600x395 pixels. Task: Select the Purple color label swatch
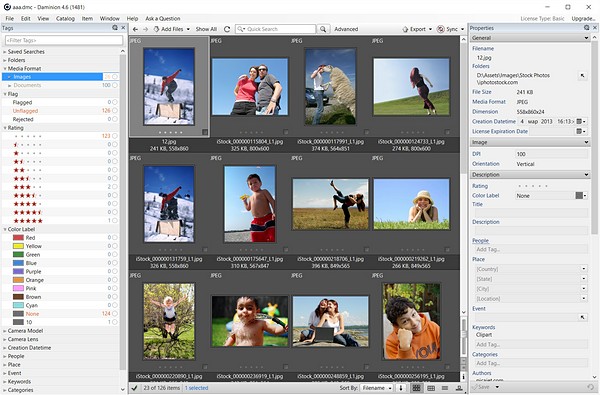18,271
